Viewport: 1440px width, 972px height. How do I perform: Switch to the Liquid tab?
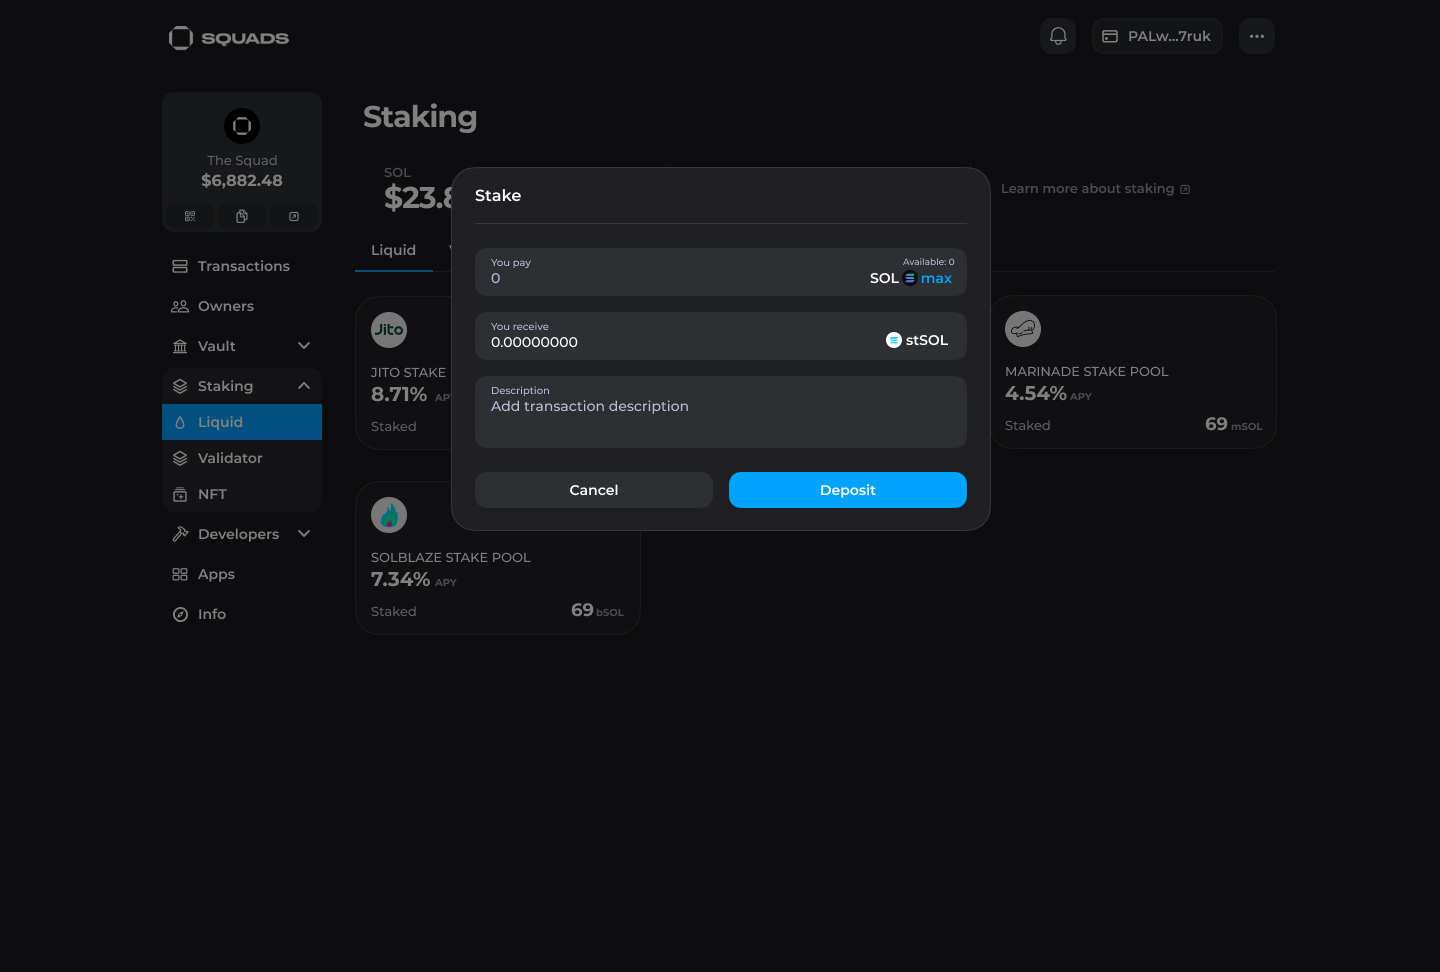(x=393, y=250)
